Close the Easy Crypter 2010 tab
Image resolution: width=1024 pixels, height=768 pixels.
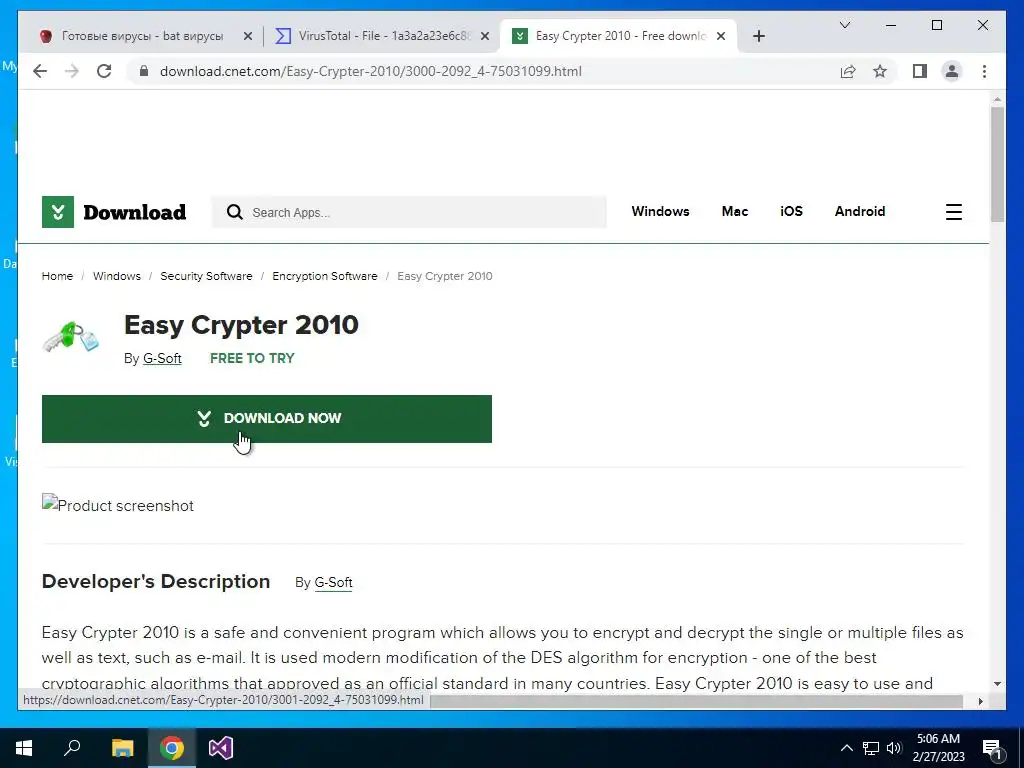[721, 36]
